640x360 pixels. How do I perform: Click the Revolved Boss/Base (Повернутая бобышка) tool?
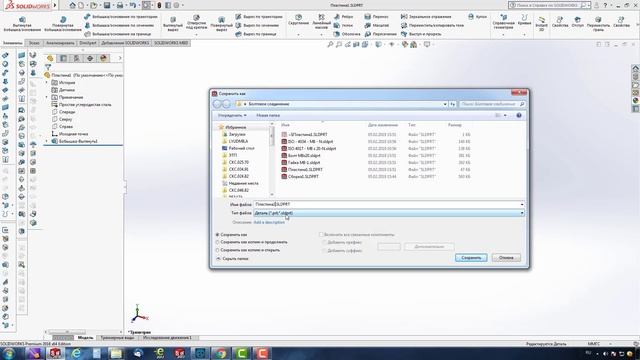click(63, 24)
